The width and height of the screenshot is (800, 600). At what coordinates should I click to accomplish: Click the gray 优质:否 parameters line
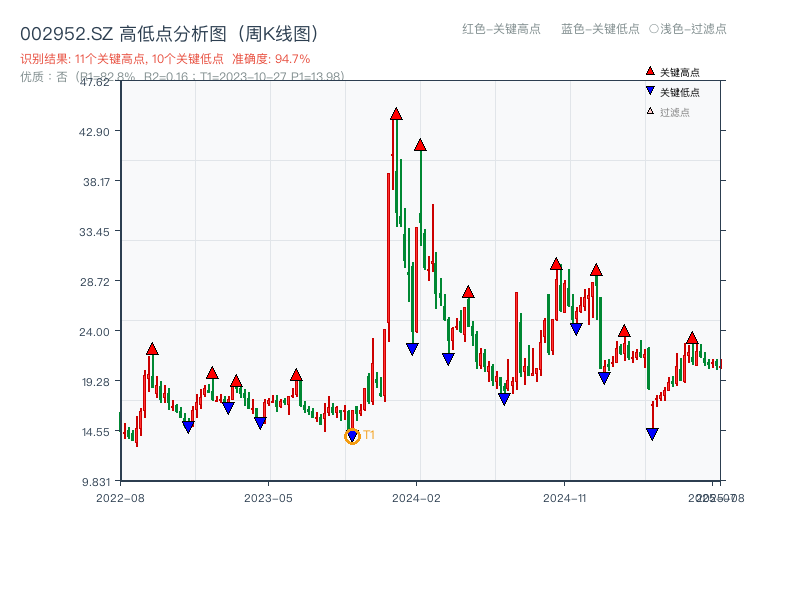tap(182, 77)
